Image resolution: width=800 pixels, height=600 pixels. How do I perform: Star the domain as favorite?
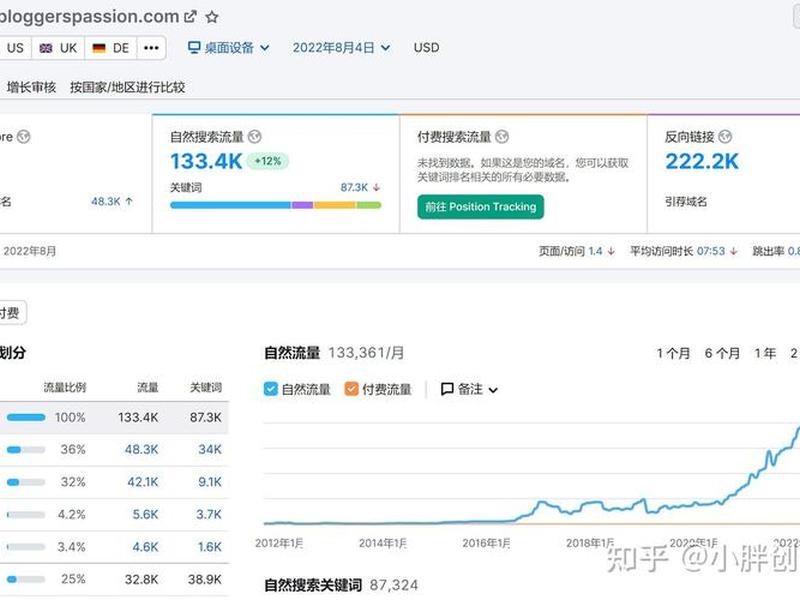(x=212, y=17)
